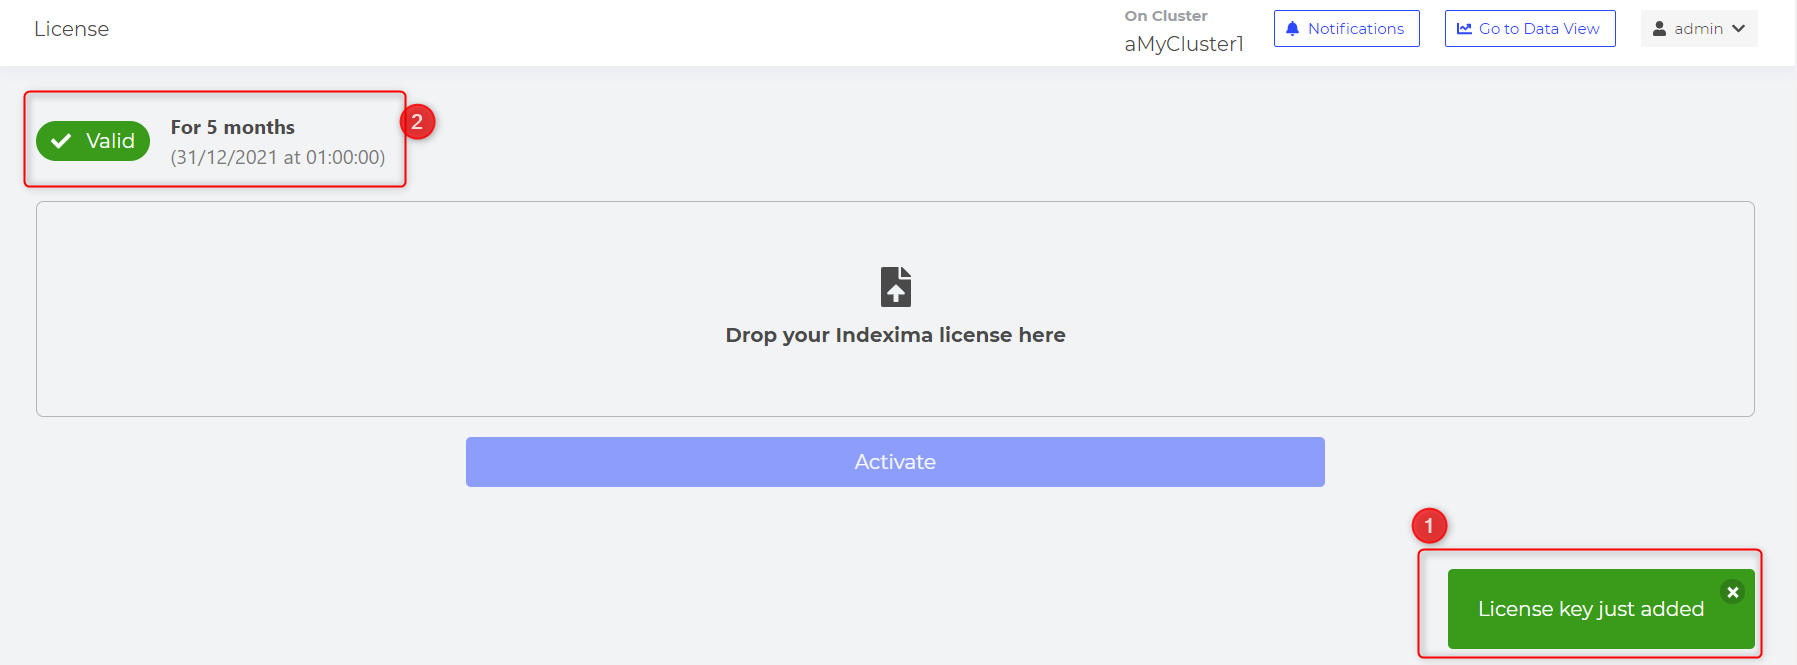Click red annotation marker number 2

(417, 122)
